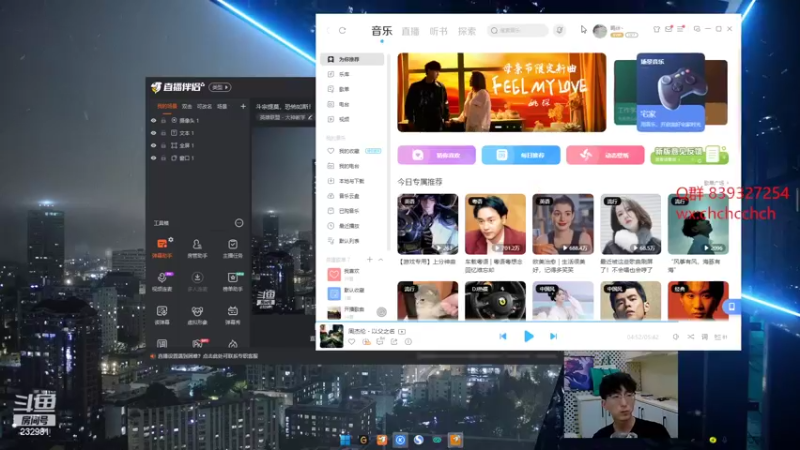Click the phone icon at right window edge
This screenshot has width=800, height=450.
click(x=732, y=307)
